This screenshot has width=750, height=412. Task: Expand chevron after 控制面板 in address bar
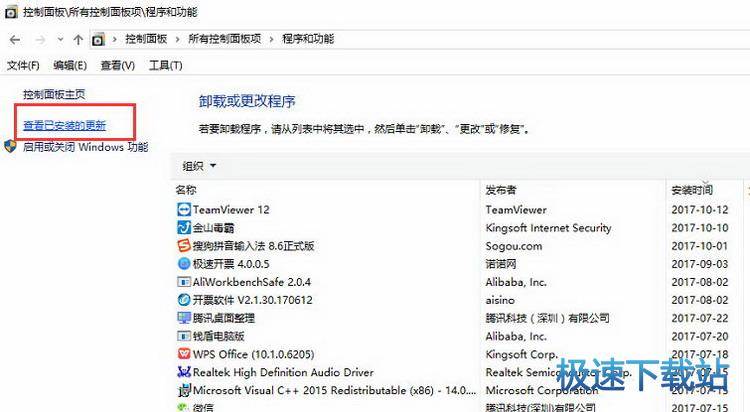(177, 39)
